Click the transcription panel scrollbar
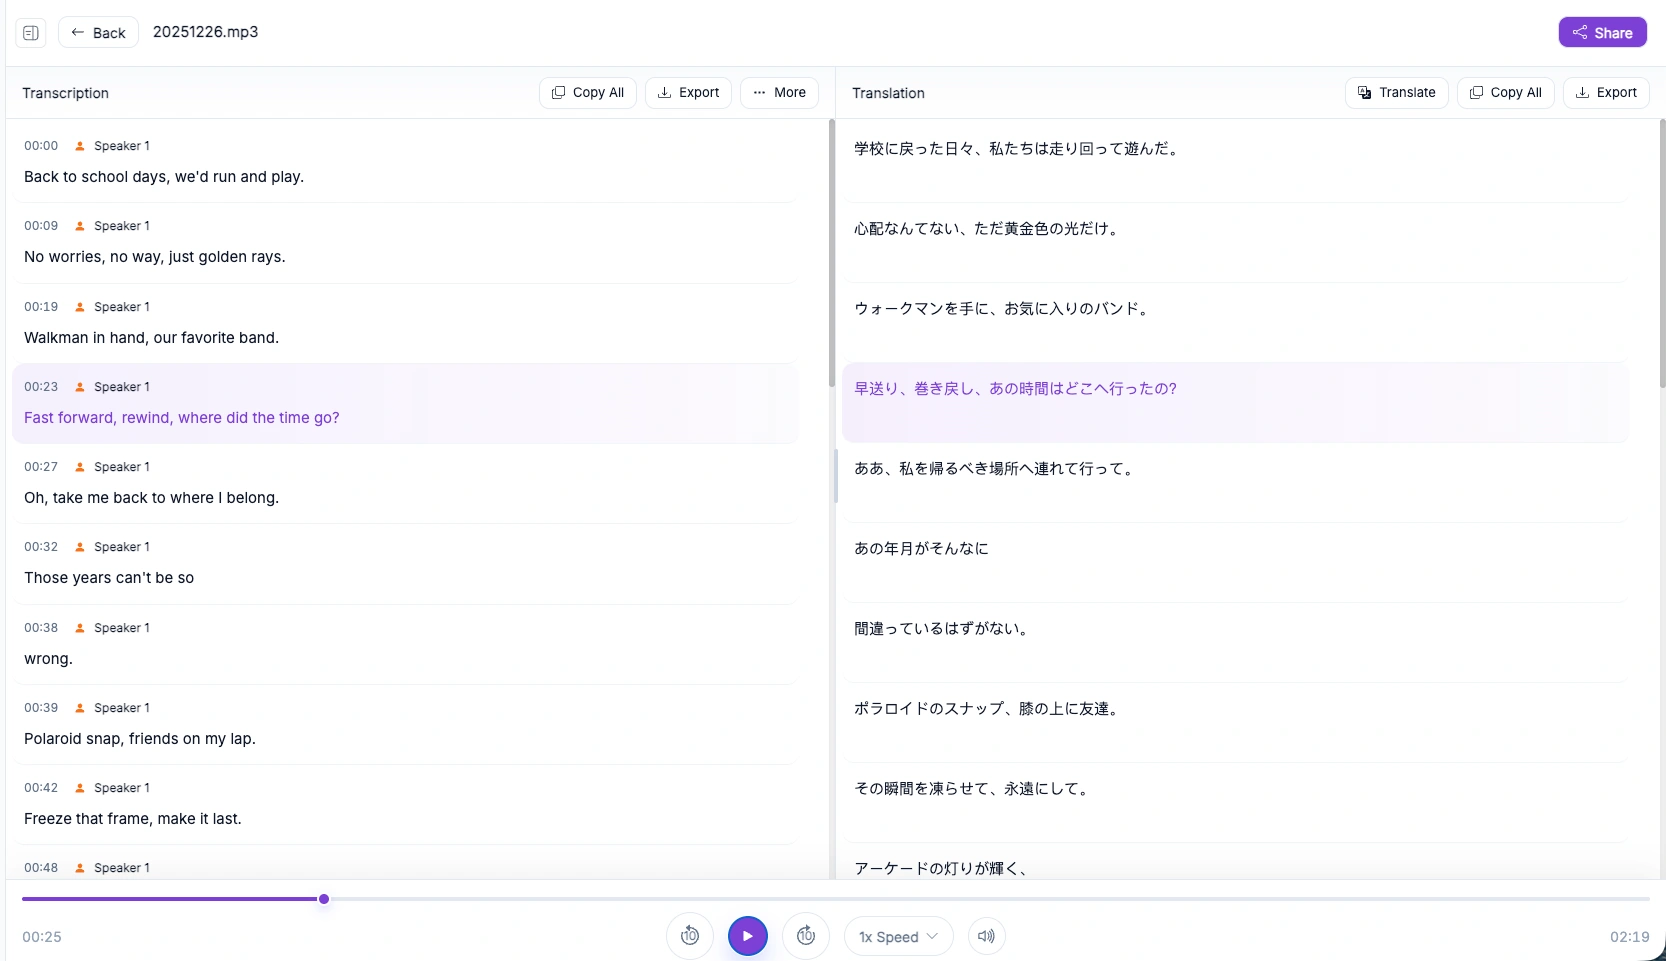 click(831, 254)
